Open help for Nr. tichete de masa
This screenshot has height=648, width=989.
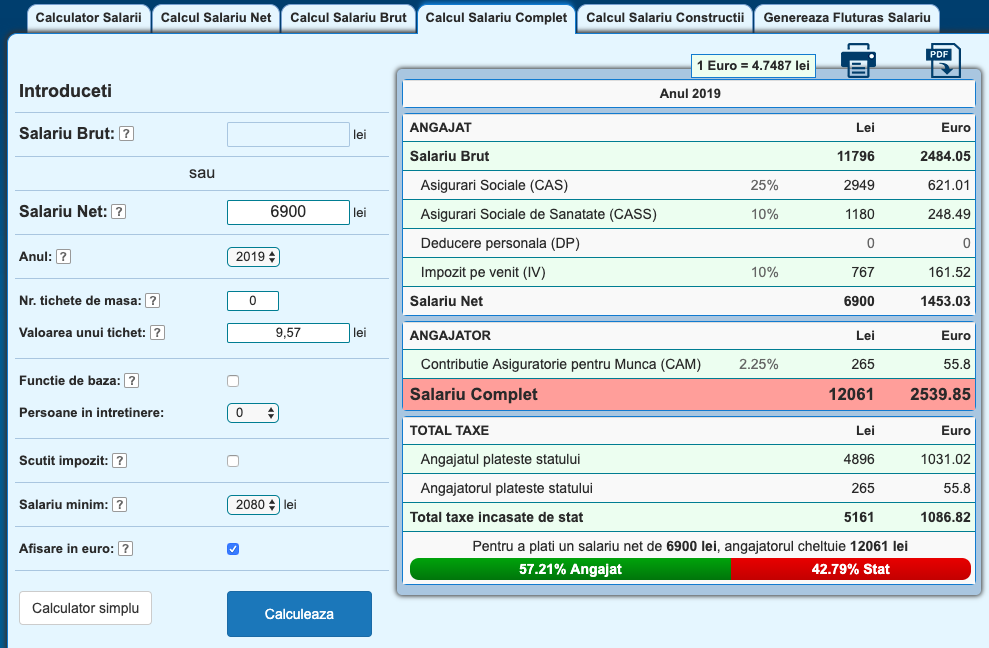click(x=153, y=301)
